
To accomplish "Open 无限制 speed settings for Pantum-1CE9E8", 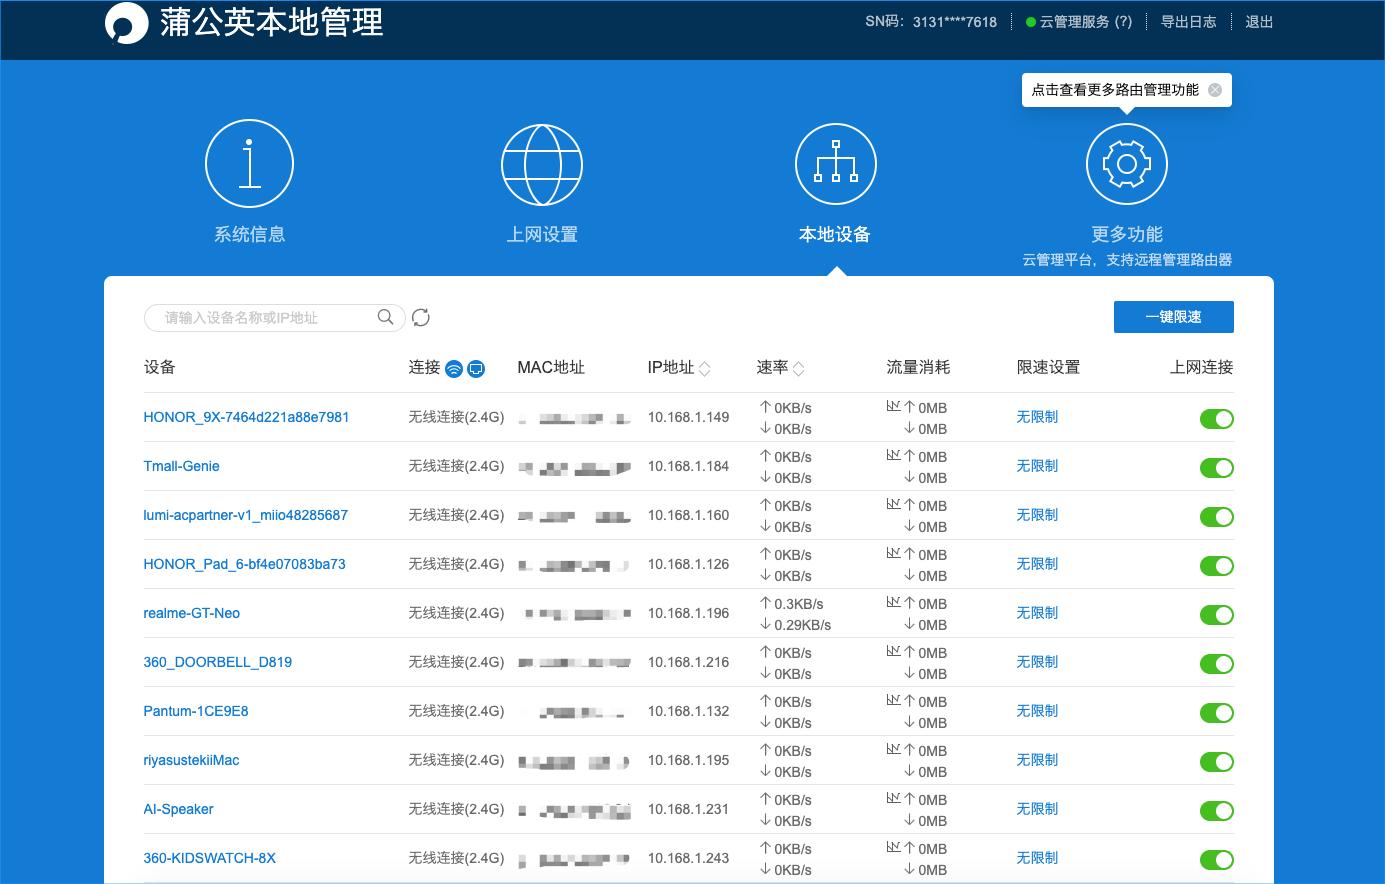I will [x=1036, y=711].
